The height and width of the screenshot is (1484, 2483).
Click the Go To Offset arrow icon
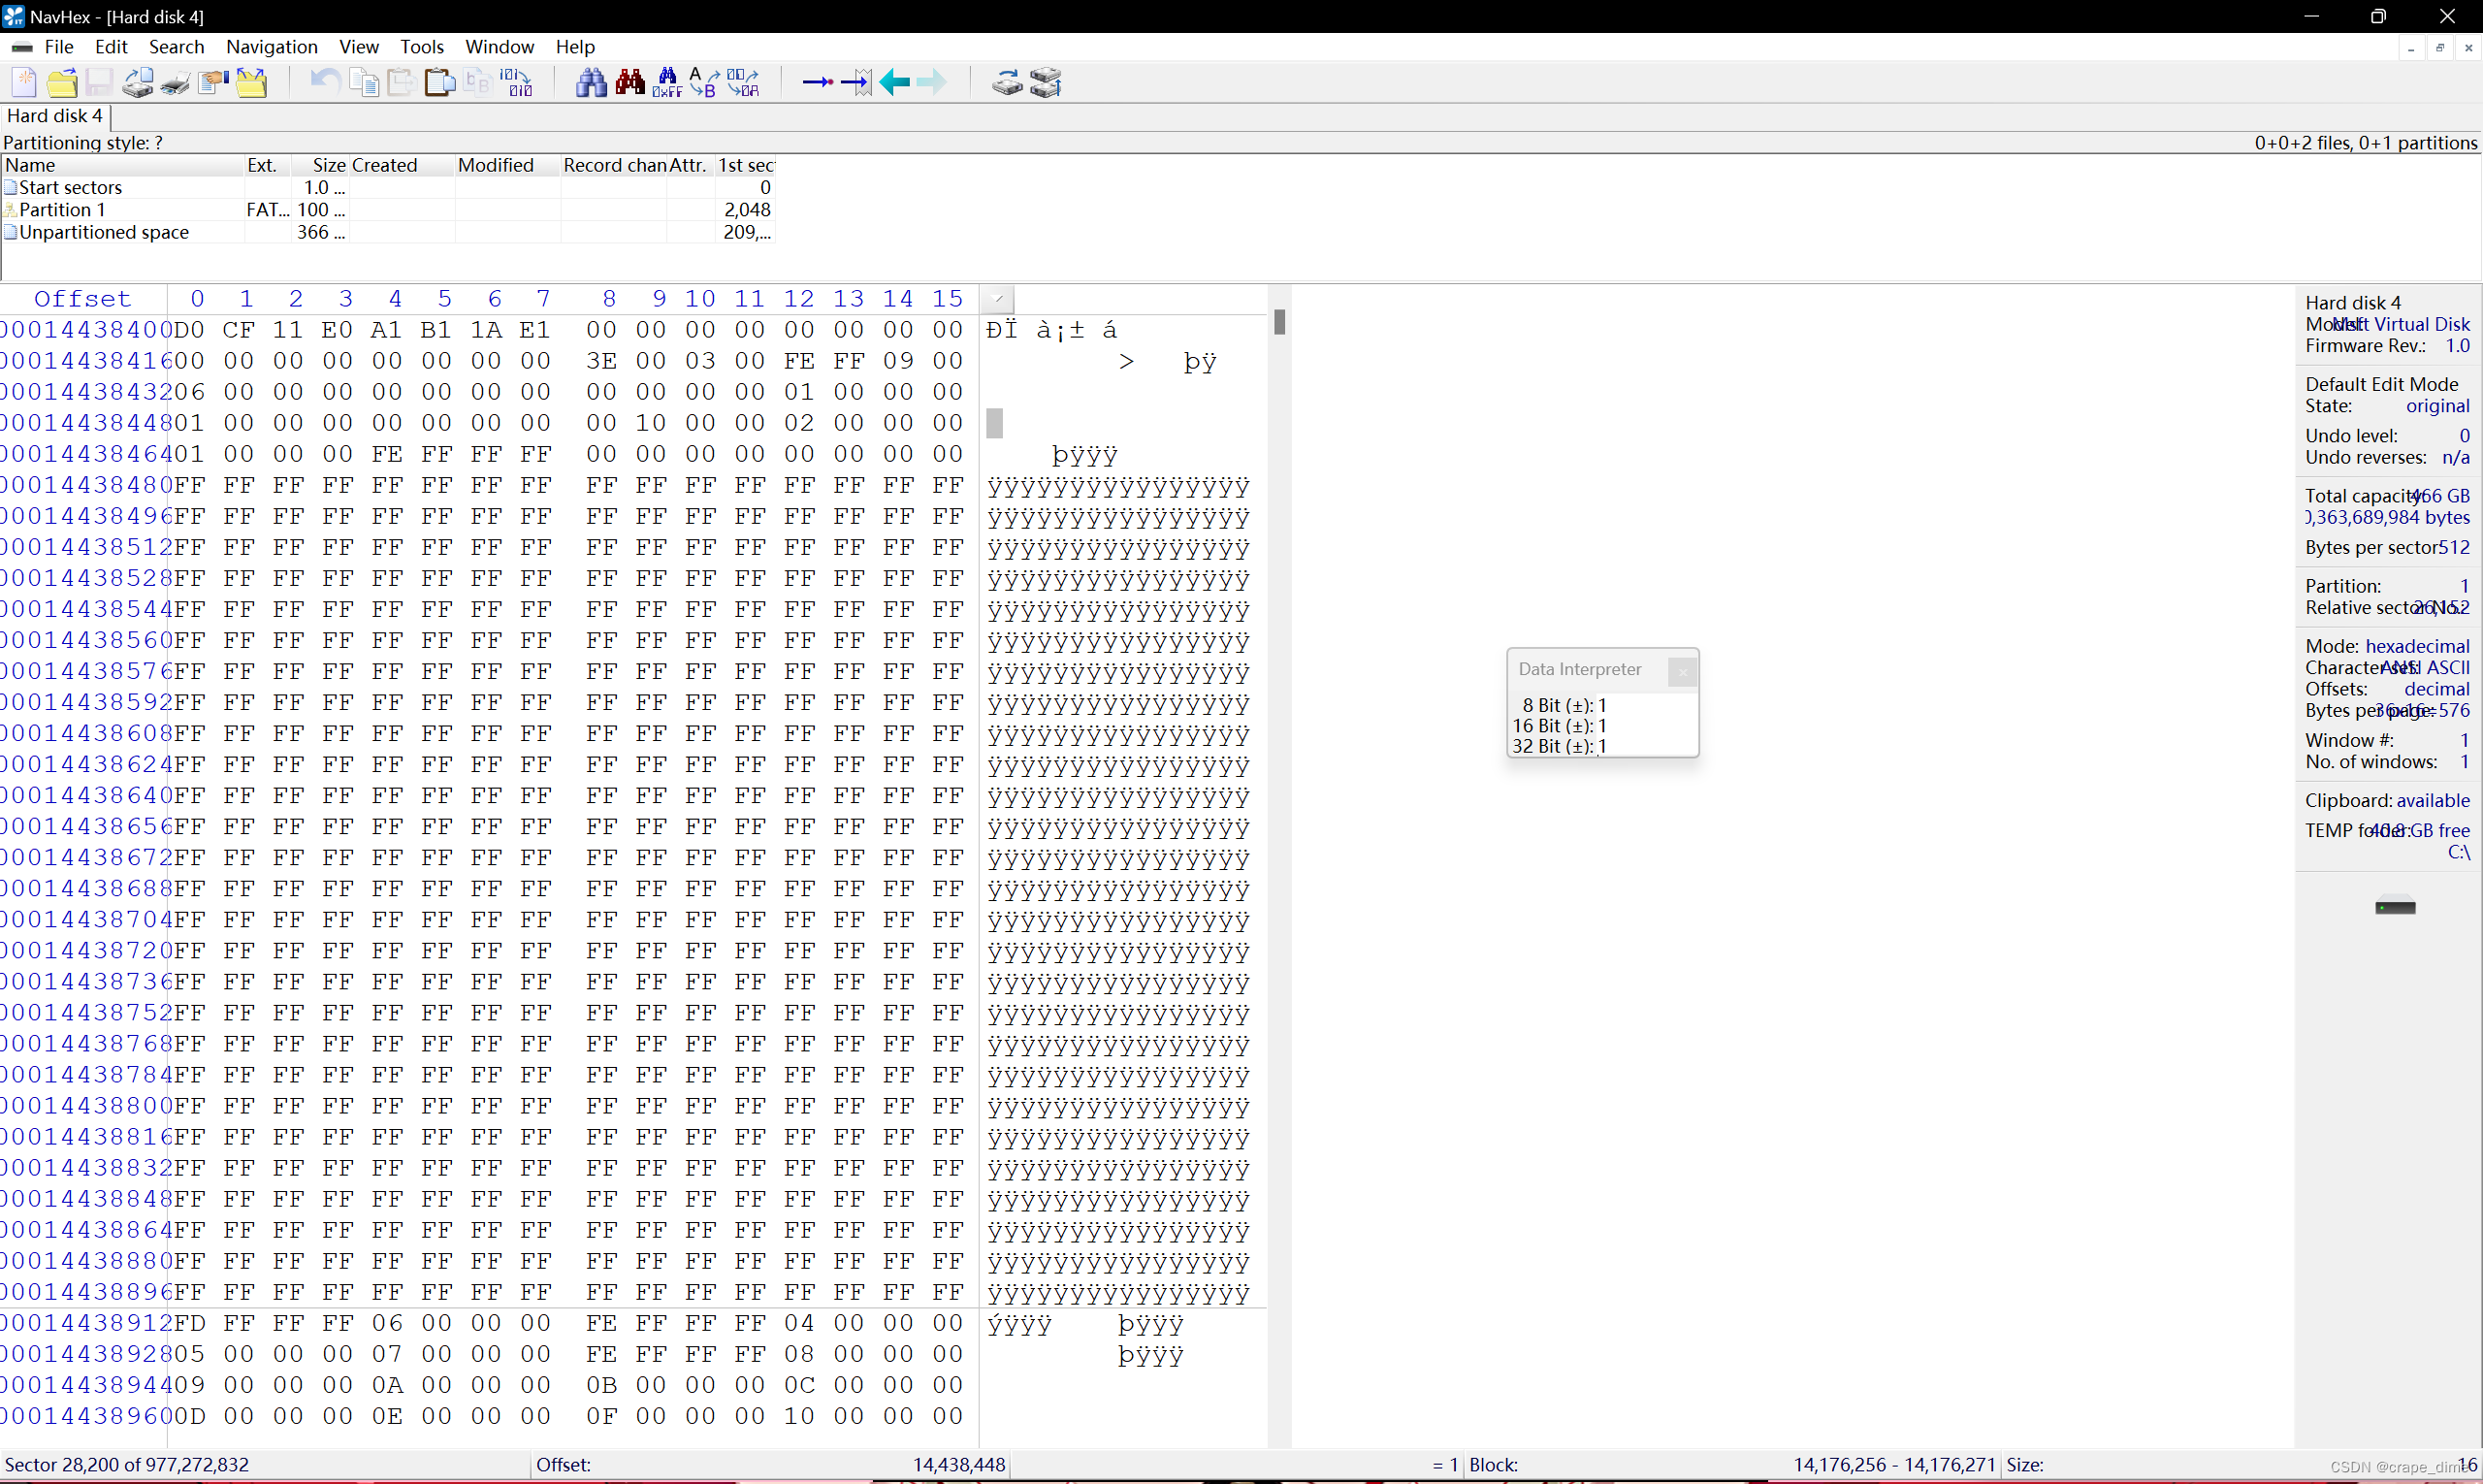pyautogui.click(x=817, y=82)
